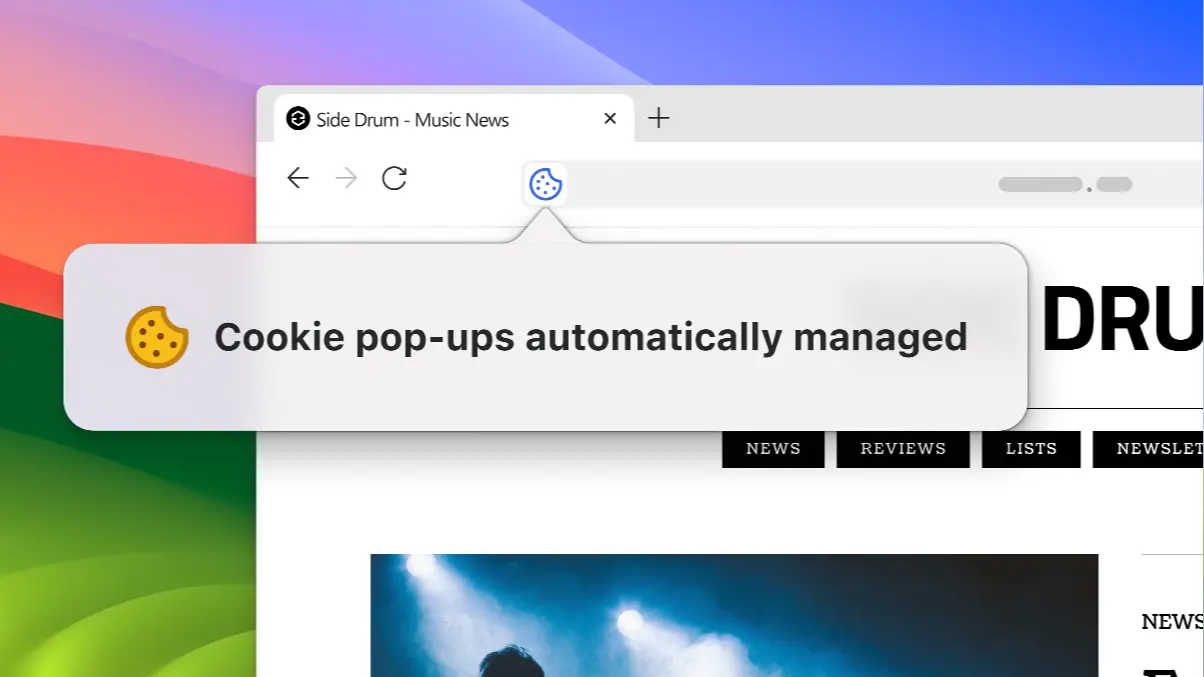Click the cookie icon in the notification popup
The height and width of the screenshot is (677, 1204).
click(156, 336)
